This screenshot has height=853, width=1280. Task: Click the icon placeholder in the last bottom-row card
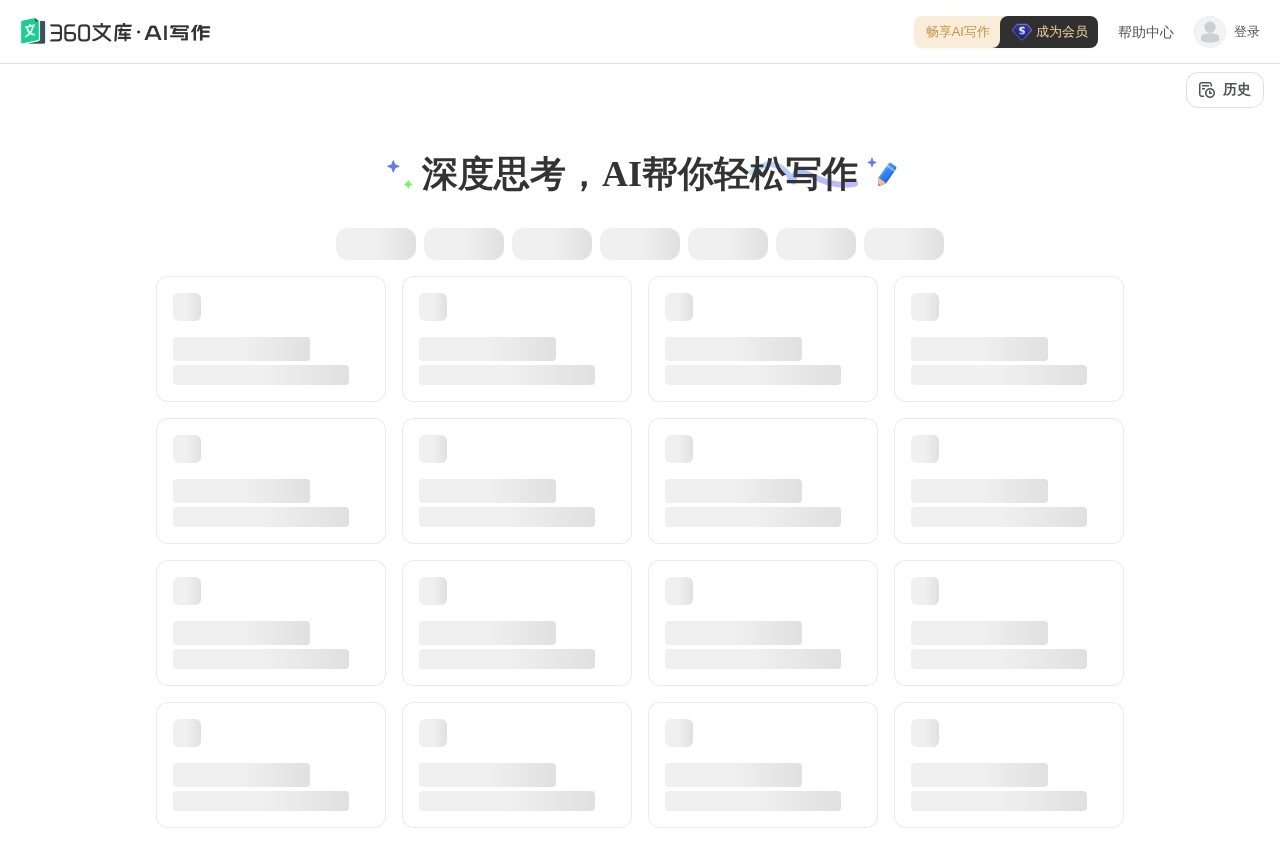(925, 733)
